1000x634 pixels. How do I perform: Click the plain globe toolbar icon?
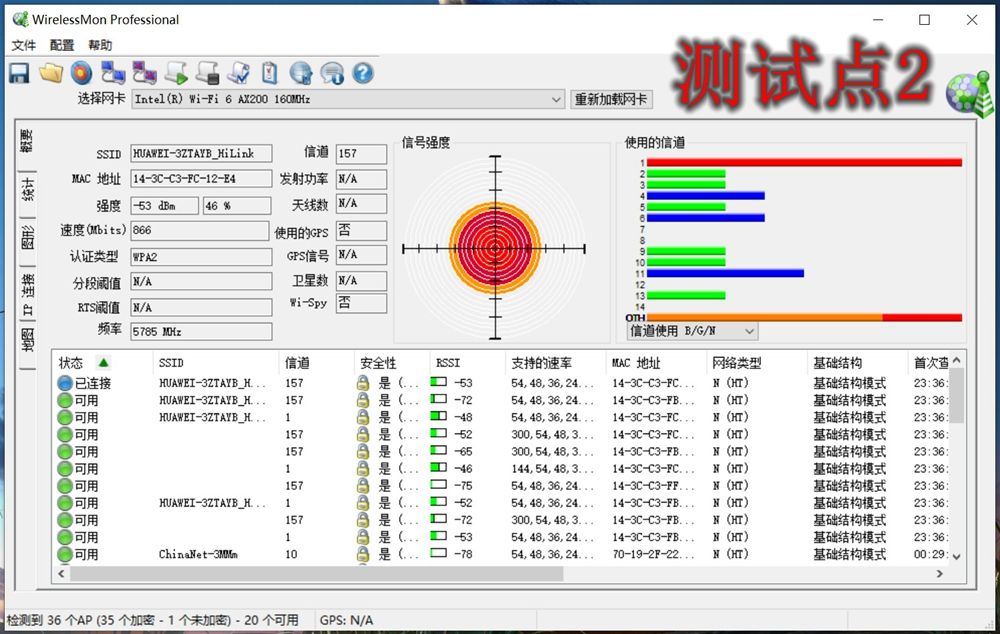[x=300, y=73]
